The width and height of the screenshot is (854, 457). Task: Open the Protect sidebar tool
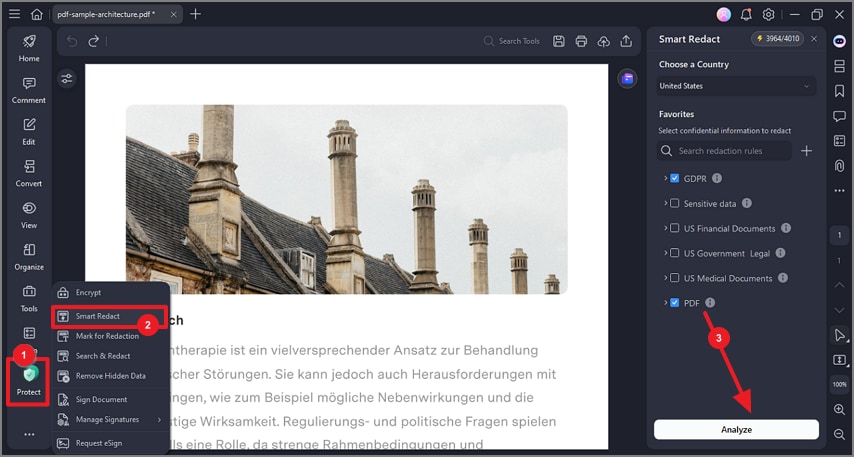29,382
